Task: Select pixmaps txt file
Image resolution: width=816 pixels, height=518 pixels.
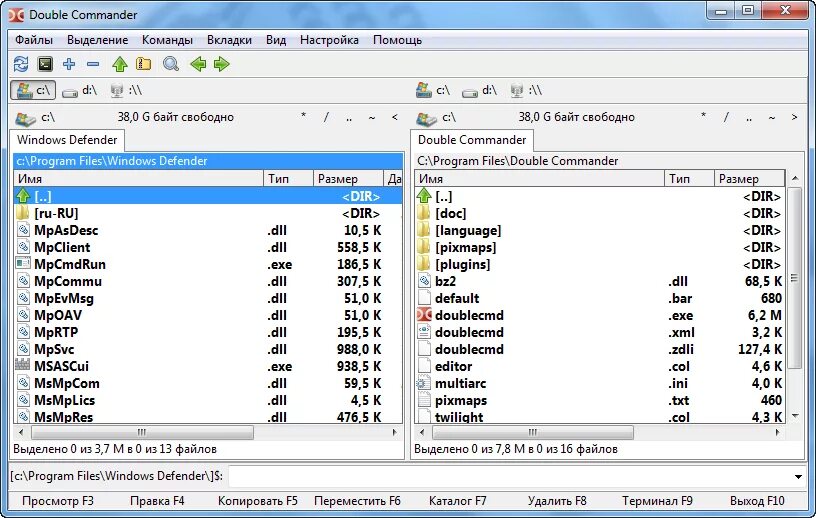Action: (x=600, y=400)
